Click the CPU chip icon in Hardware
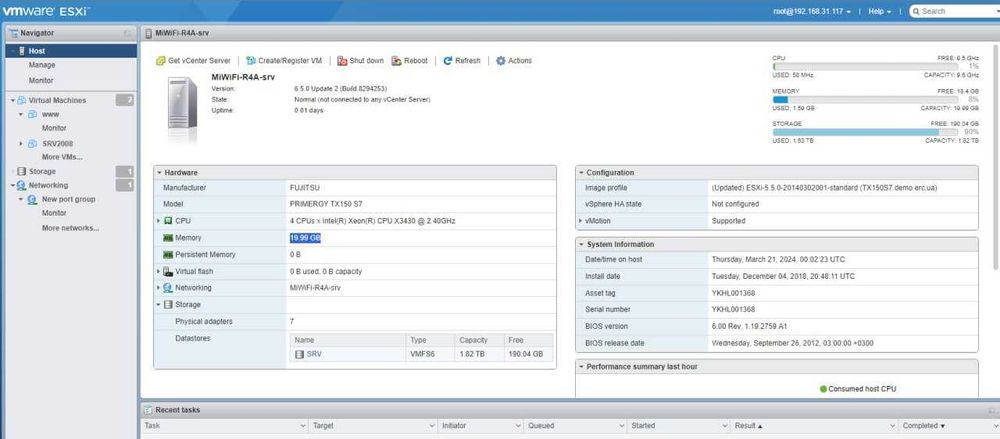Viewport: 1000px width, 439px height. [x=168, y=221]
